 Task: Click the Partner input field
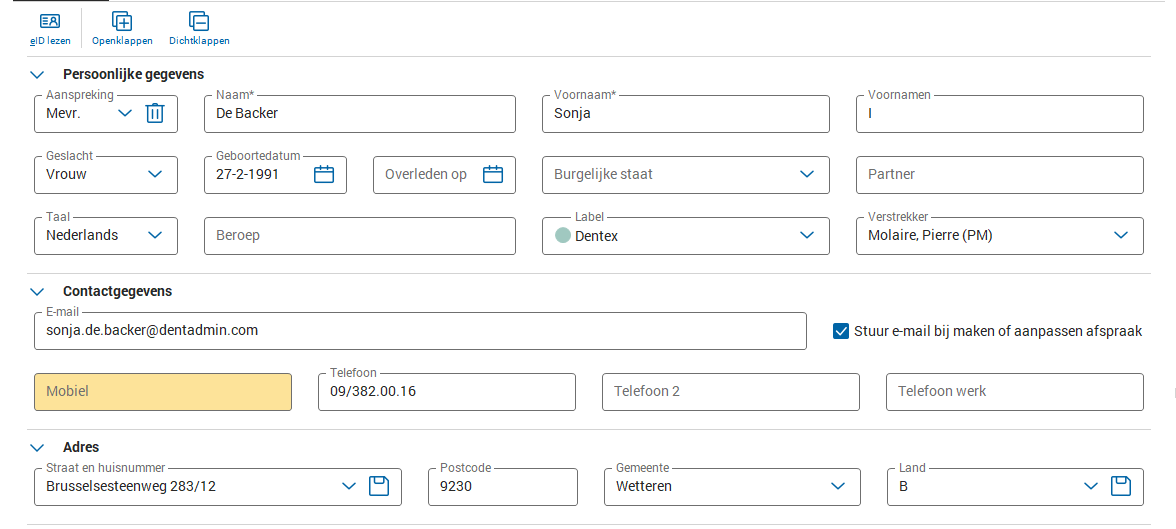click(1000, 175)
